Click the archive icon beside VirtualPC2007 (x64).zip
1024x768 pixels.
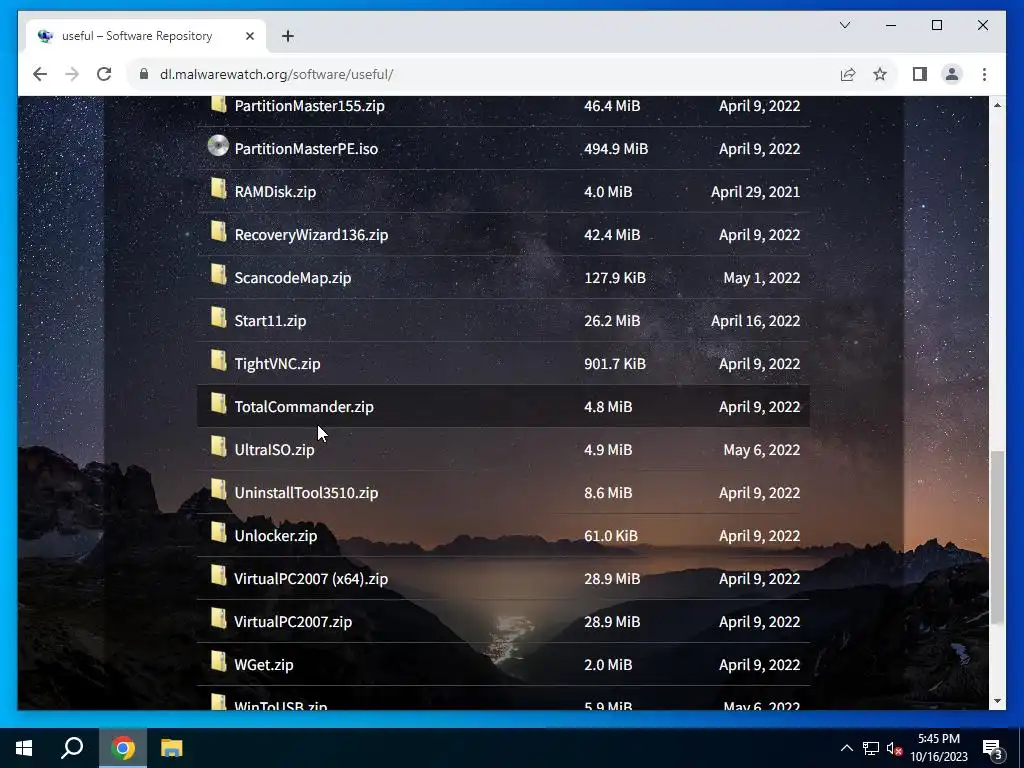point(219,577)
